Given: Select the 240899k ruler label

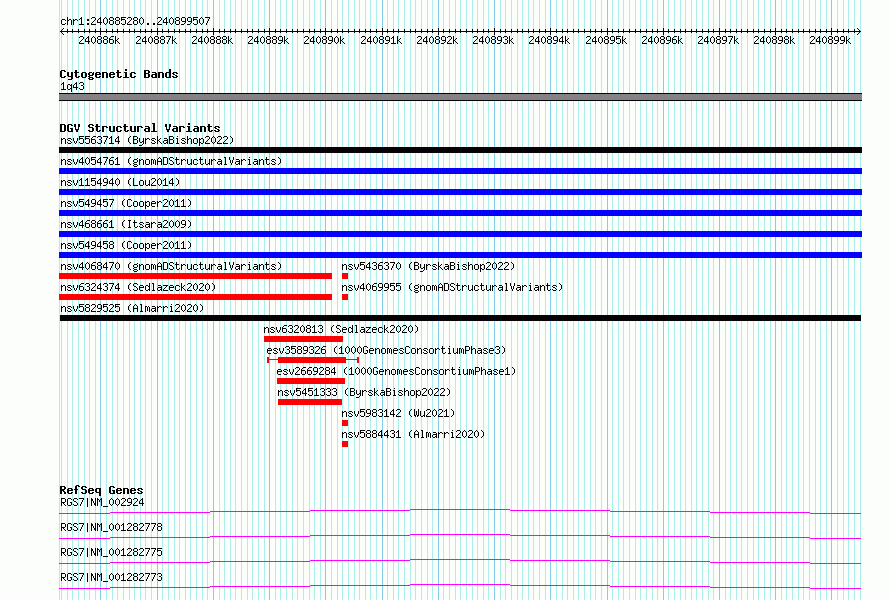Looking at the screenshot, I should [x=830, y=40].
